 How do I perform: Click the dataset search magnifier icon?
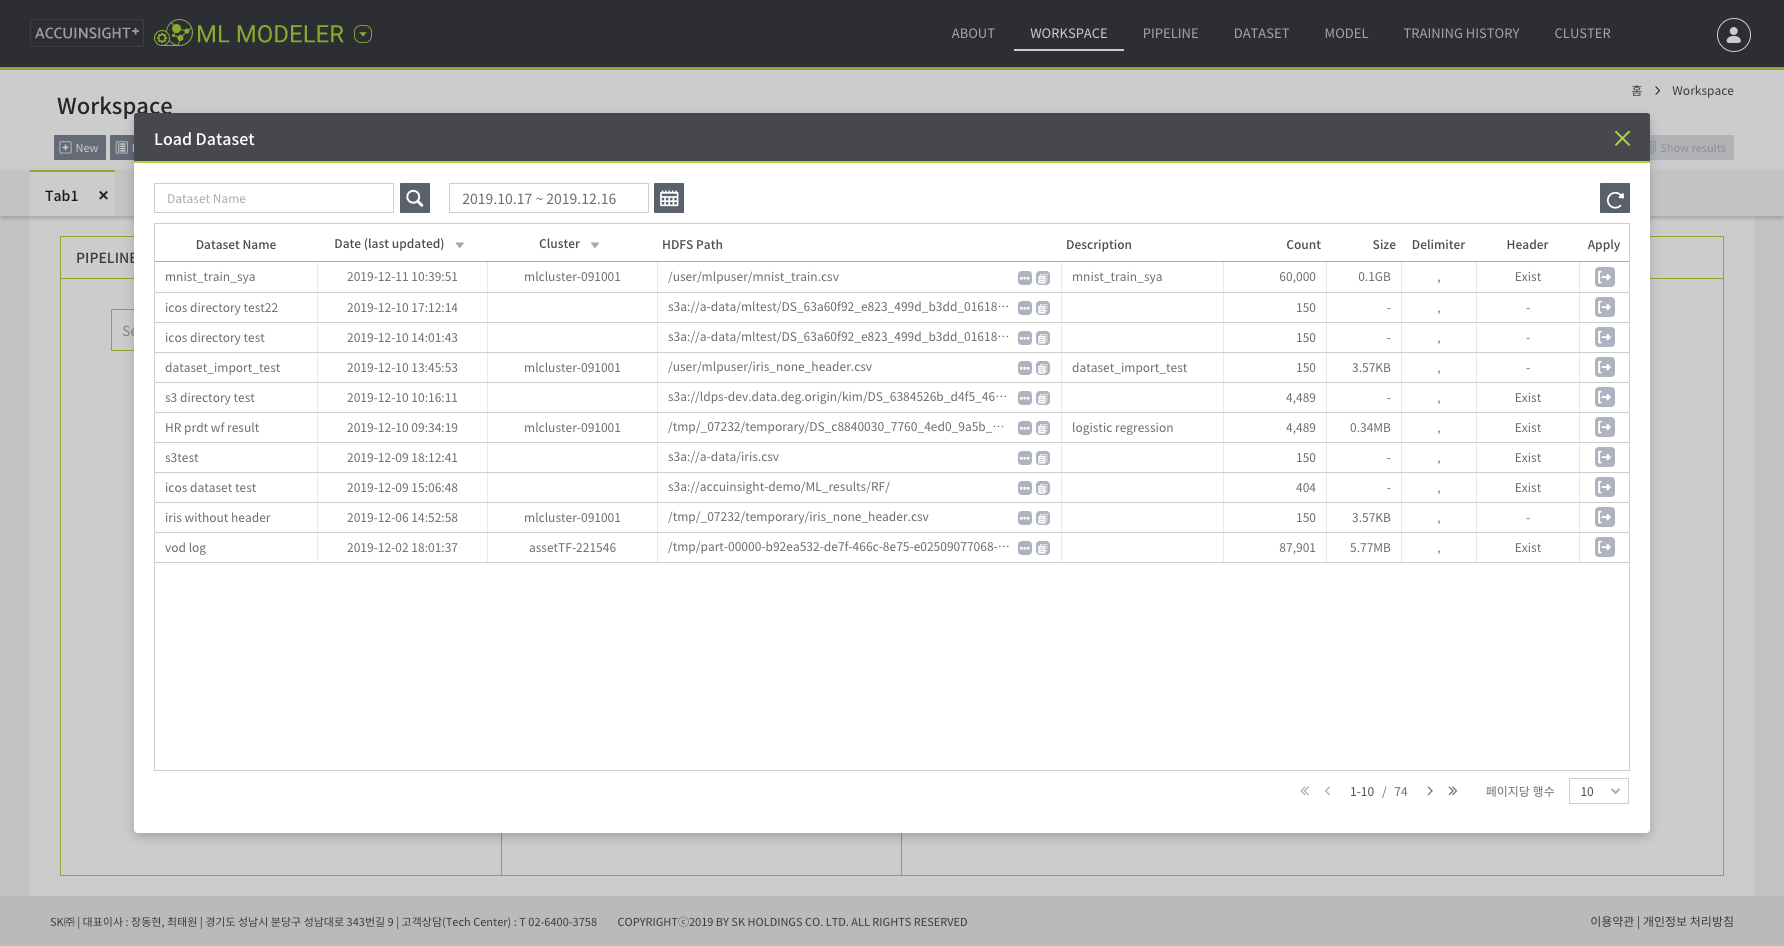coord(415,198)
